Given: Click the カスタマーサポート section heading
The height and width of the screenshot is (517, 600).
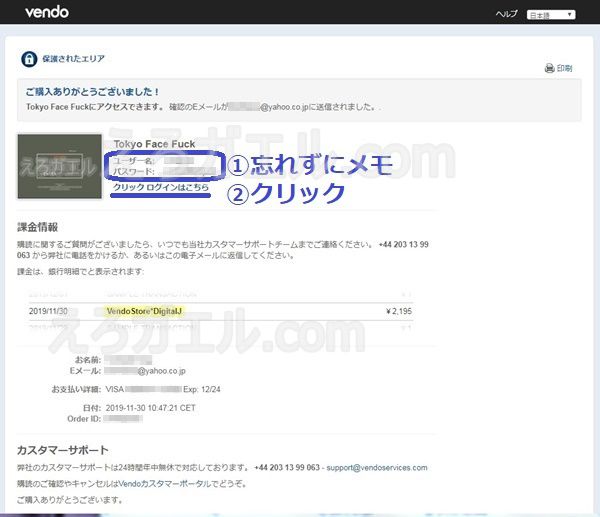Looking at the screenshot, I should pyautogui.click(x=63, y=450).
